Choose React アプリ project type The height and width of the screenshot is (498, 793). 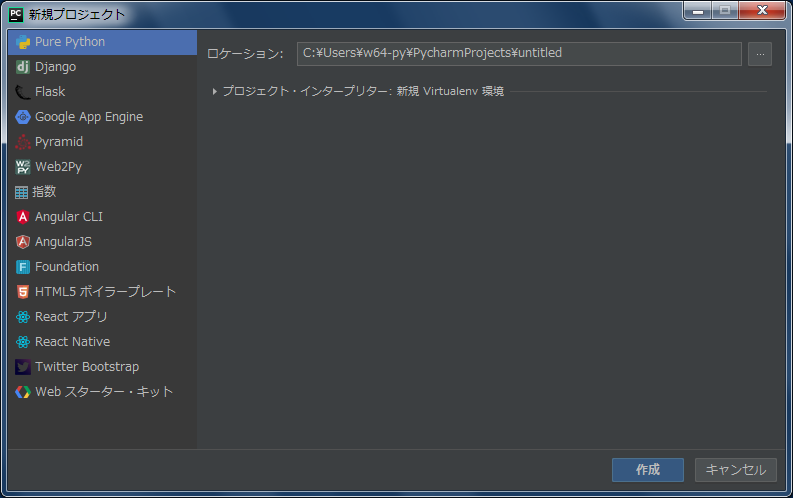click(102, 317)
